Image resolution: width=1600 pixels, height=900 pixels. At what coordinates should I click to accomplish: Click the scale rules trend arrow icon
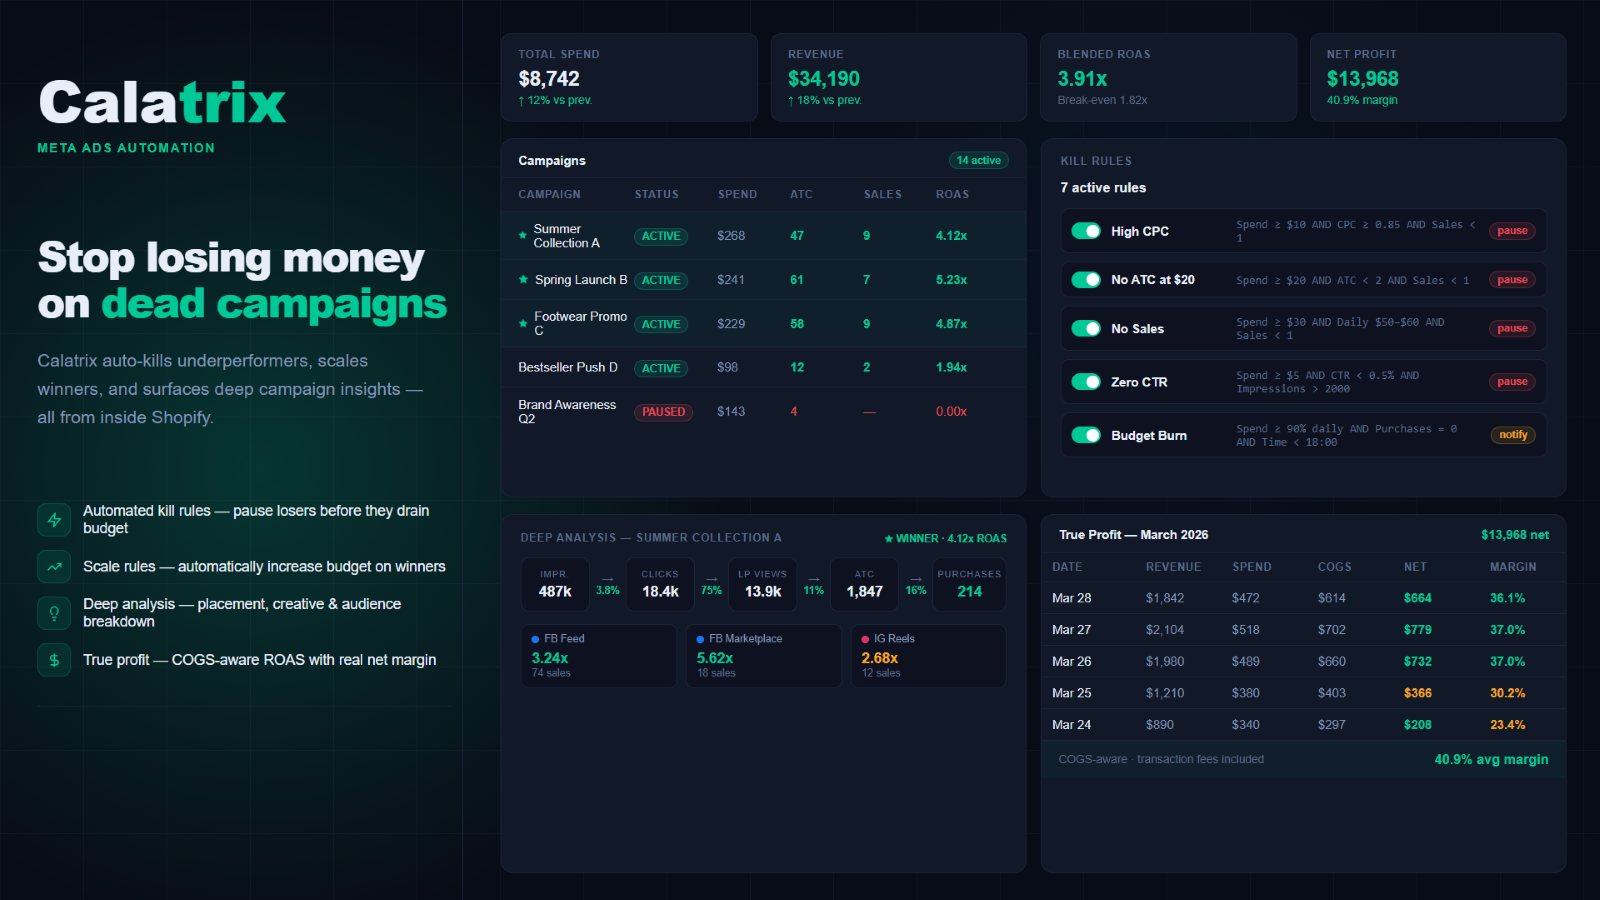point(54,567)
